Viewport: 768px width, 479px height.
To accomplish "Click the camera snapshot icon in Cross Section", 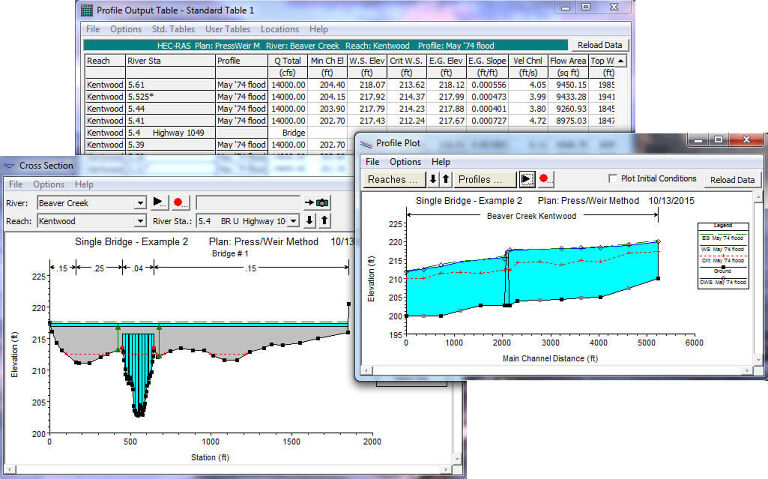I will coord(322,202).
